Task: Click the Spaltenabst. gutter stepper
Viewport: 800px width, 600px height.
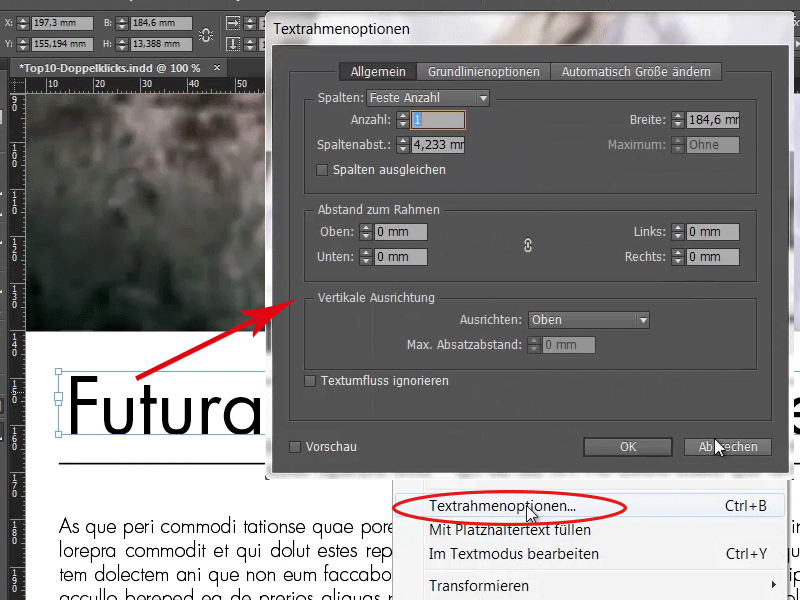Action: pyautogui.click(x=403, y=145)
